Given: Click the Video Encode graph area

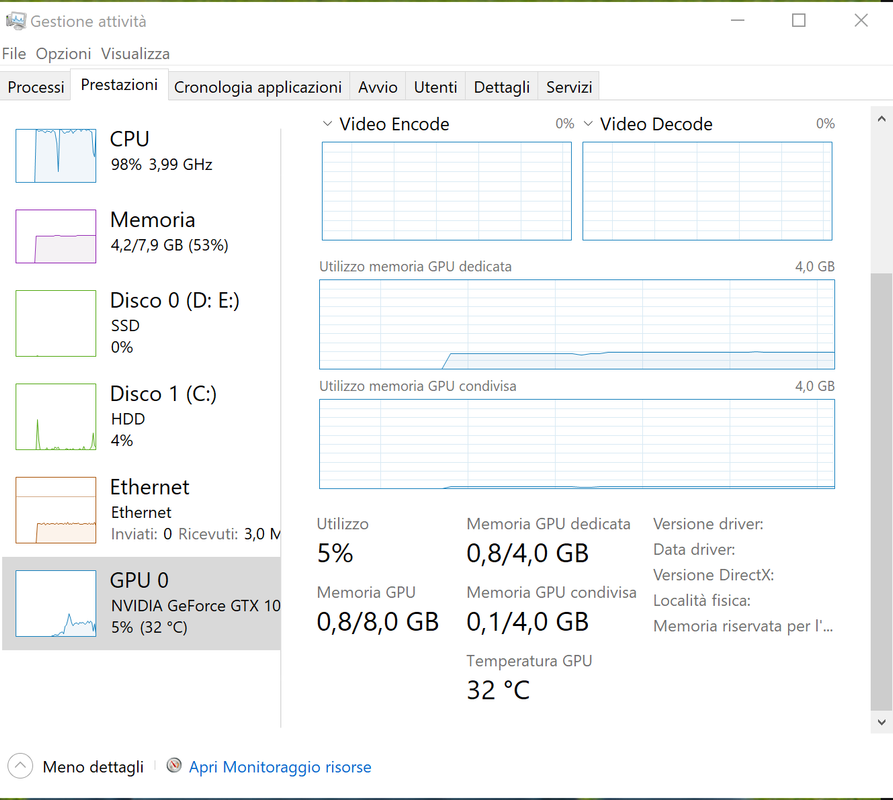Looking at the screenshot, I should [446, 191].
